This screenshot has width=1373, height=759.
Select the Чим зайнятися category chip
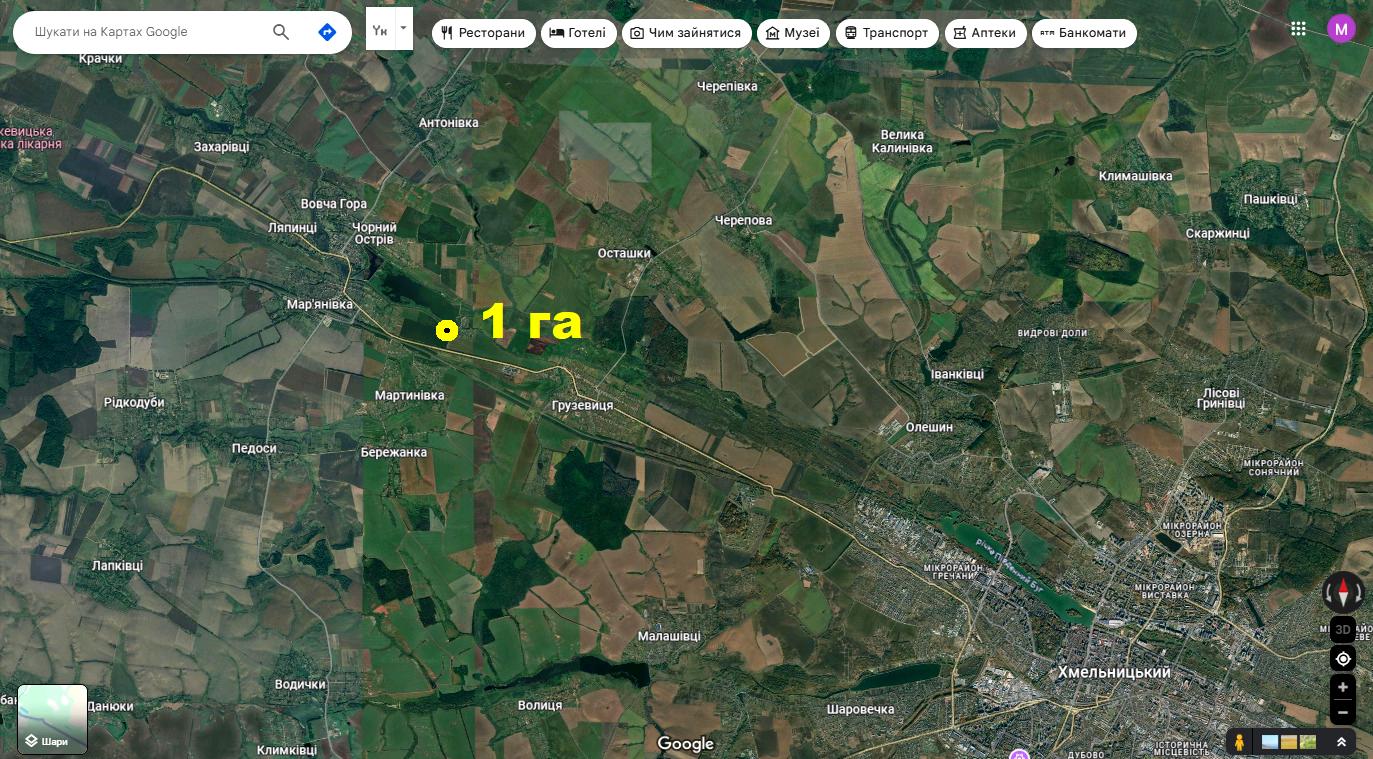[686, 33]
